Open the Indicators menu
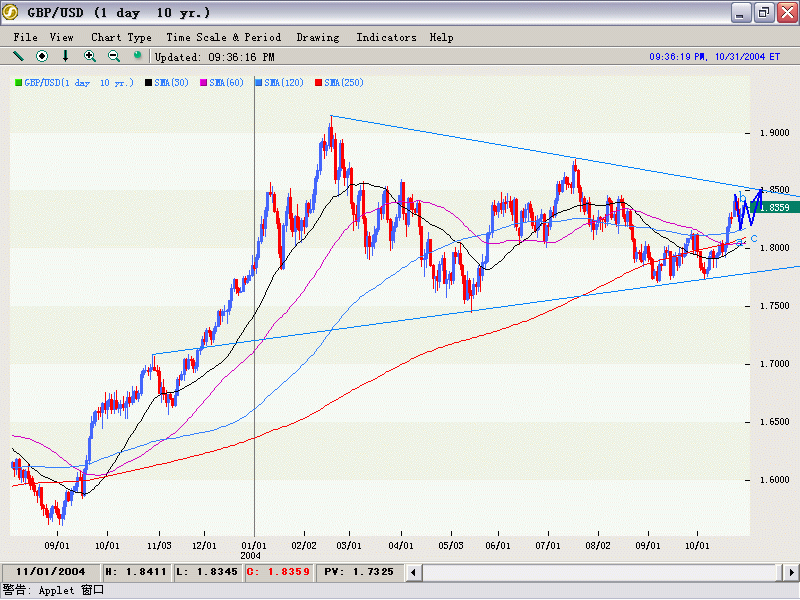800x600 pixels. [386, 37]
